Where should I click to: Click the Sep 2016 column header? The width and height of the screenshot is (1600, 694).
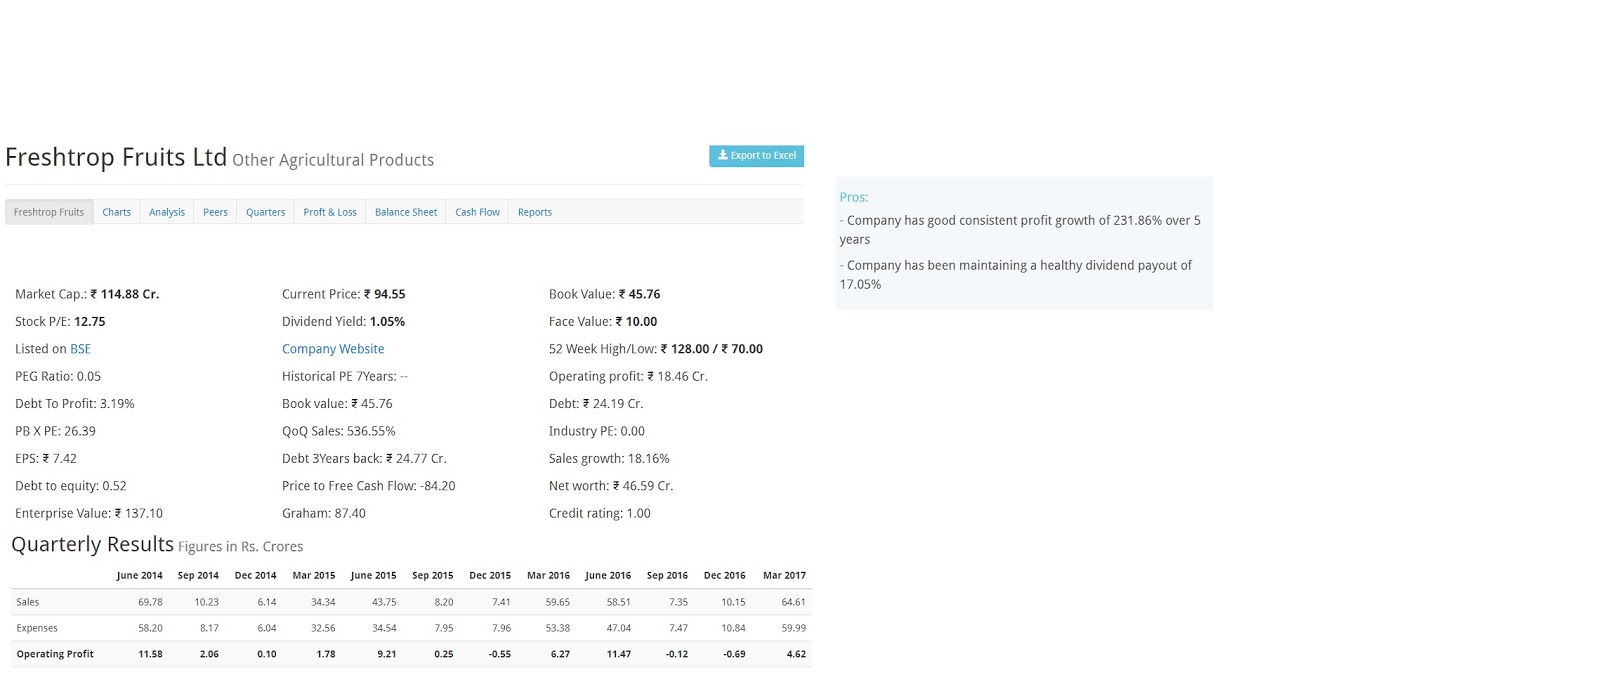click(x=667, y=576)
